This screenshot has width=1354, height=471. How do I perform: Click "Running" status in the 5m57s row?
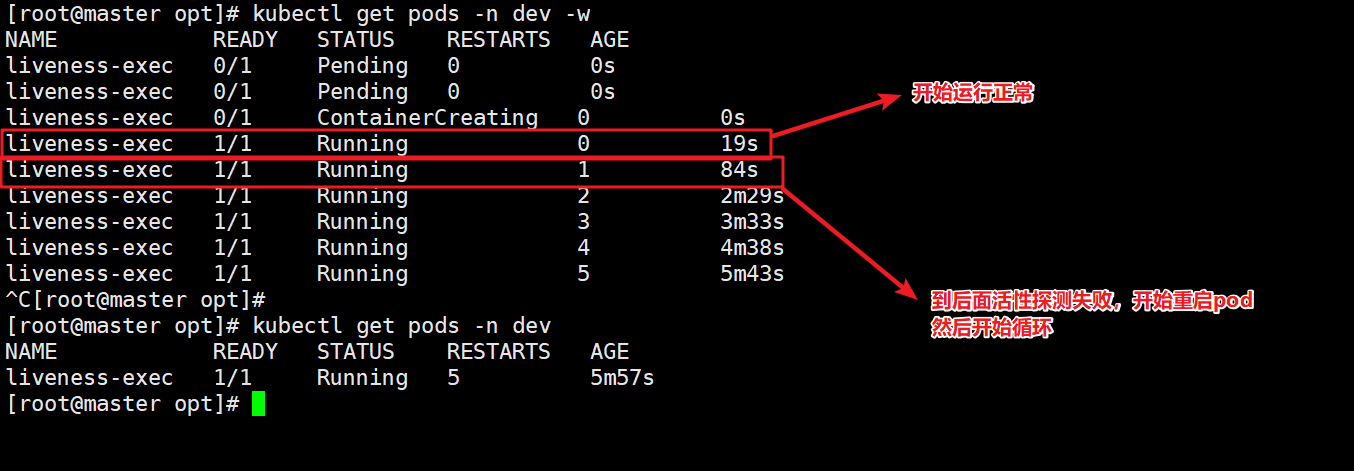pyautogui.click(x=363, y=378)
